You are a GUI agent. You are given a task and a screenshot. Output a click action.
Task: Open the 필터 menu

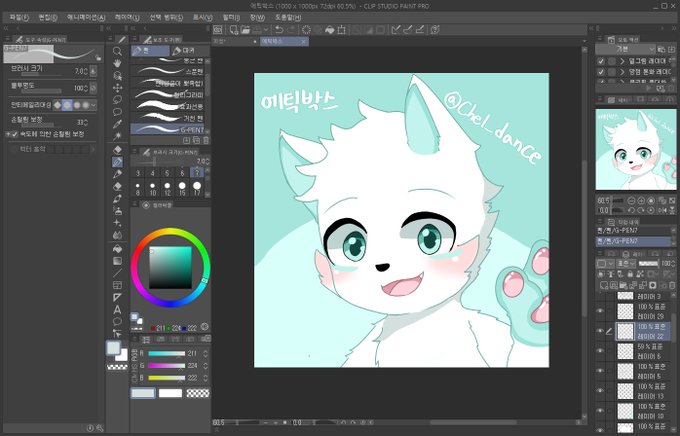pyautogui.click(x=231, y=17)
